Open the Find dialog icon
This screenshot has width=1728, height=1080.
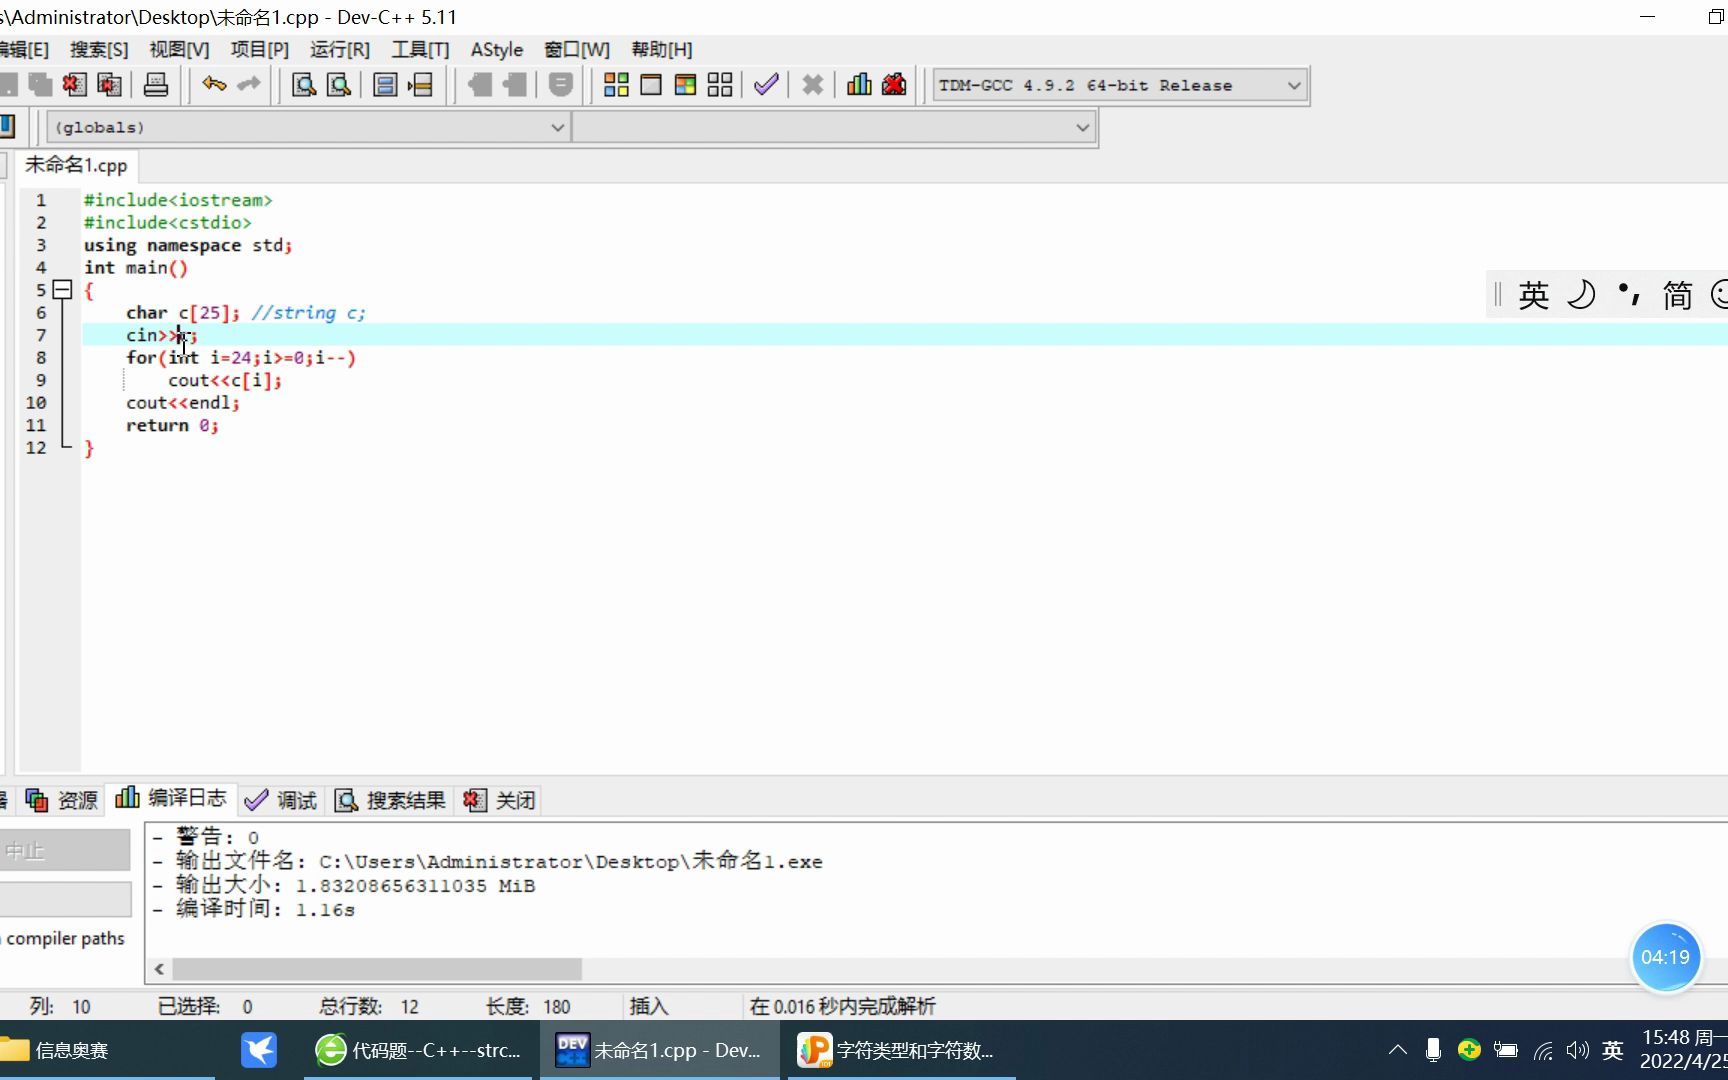[303, 85]
